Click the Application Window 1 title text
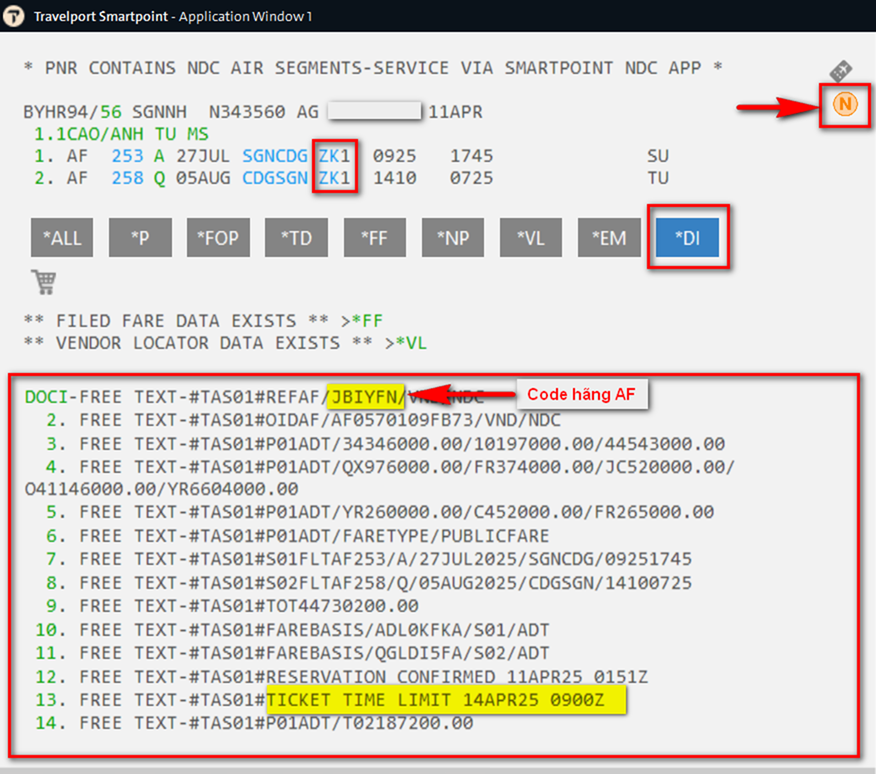Image resolution: width=876 pixels, height=774 pixels. [245, 16]
